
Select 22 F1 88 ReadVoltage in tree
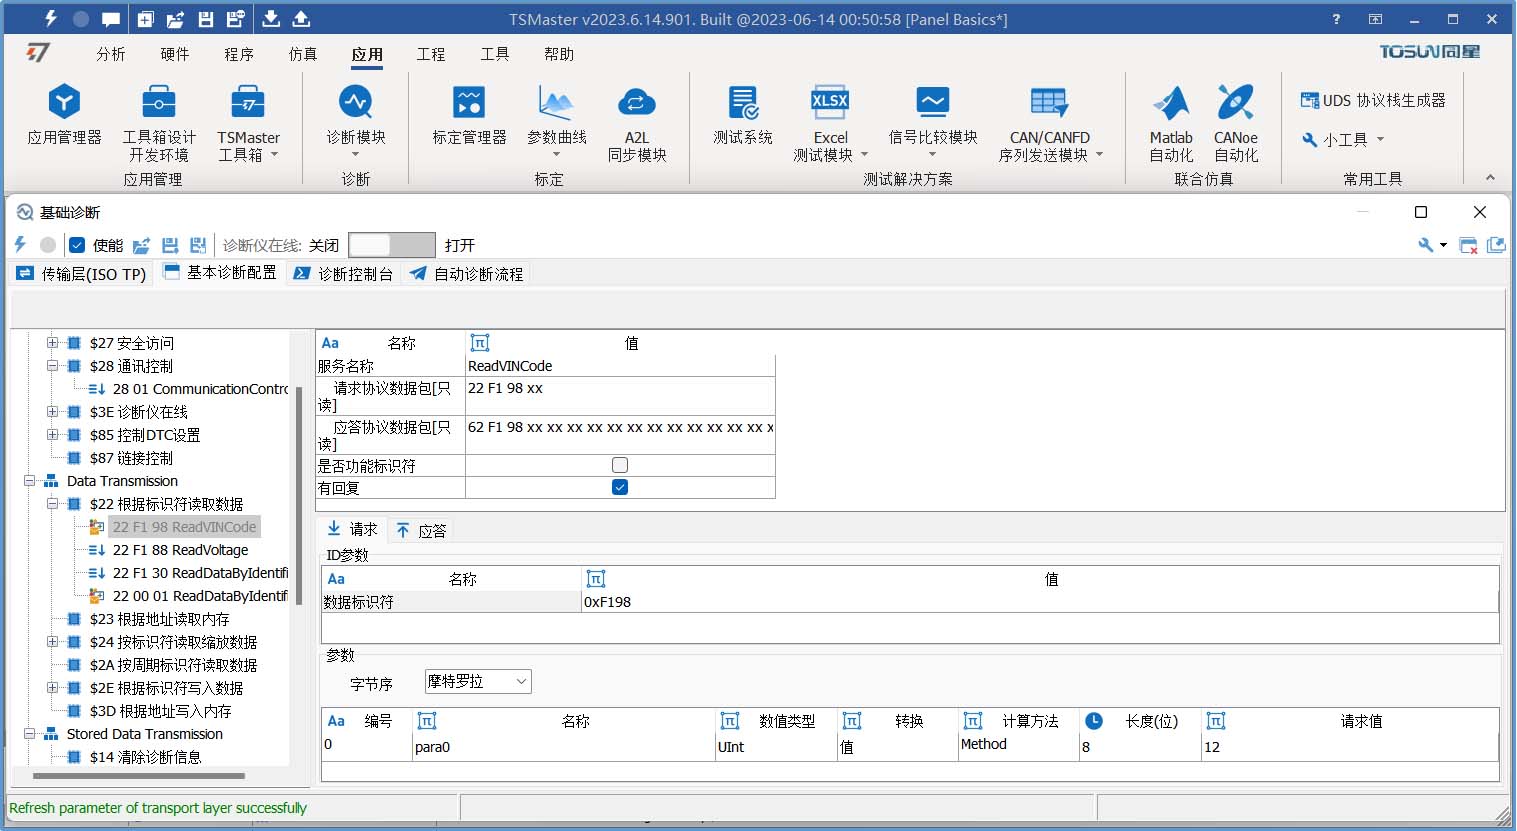coord(180,550)
